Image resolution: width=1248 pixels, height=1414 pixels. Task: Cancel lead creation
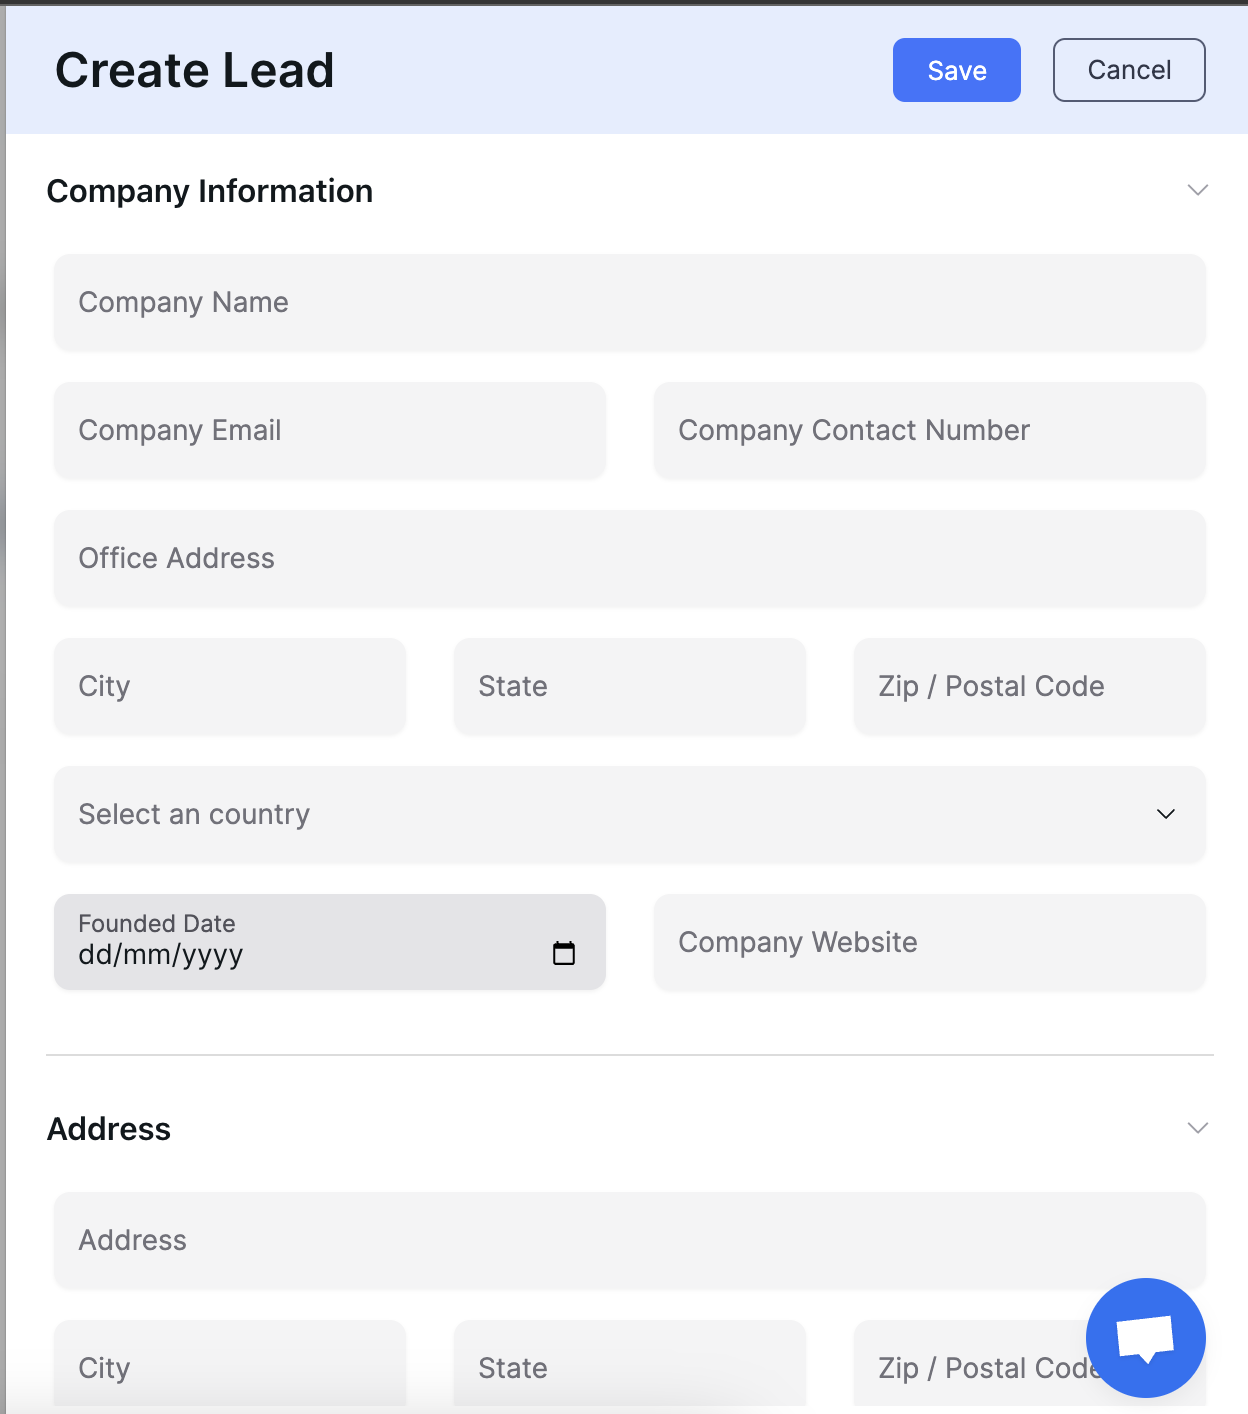click(x=1129, y=70)
